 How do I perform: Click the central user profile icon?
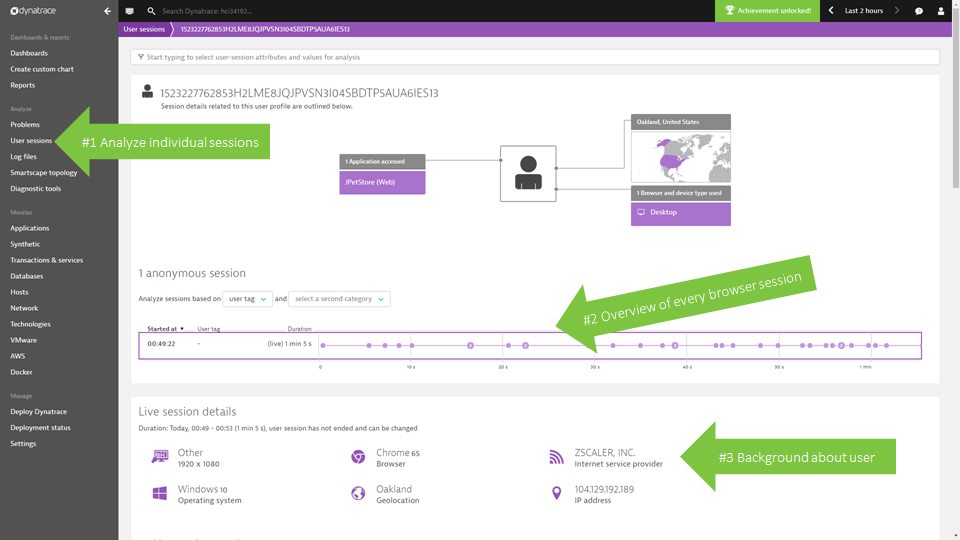pyautogui.click(x=528, y=173)
